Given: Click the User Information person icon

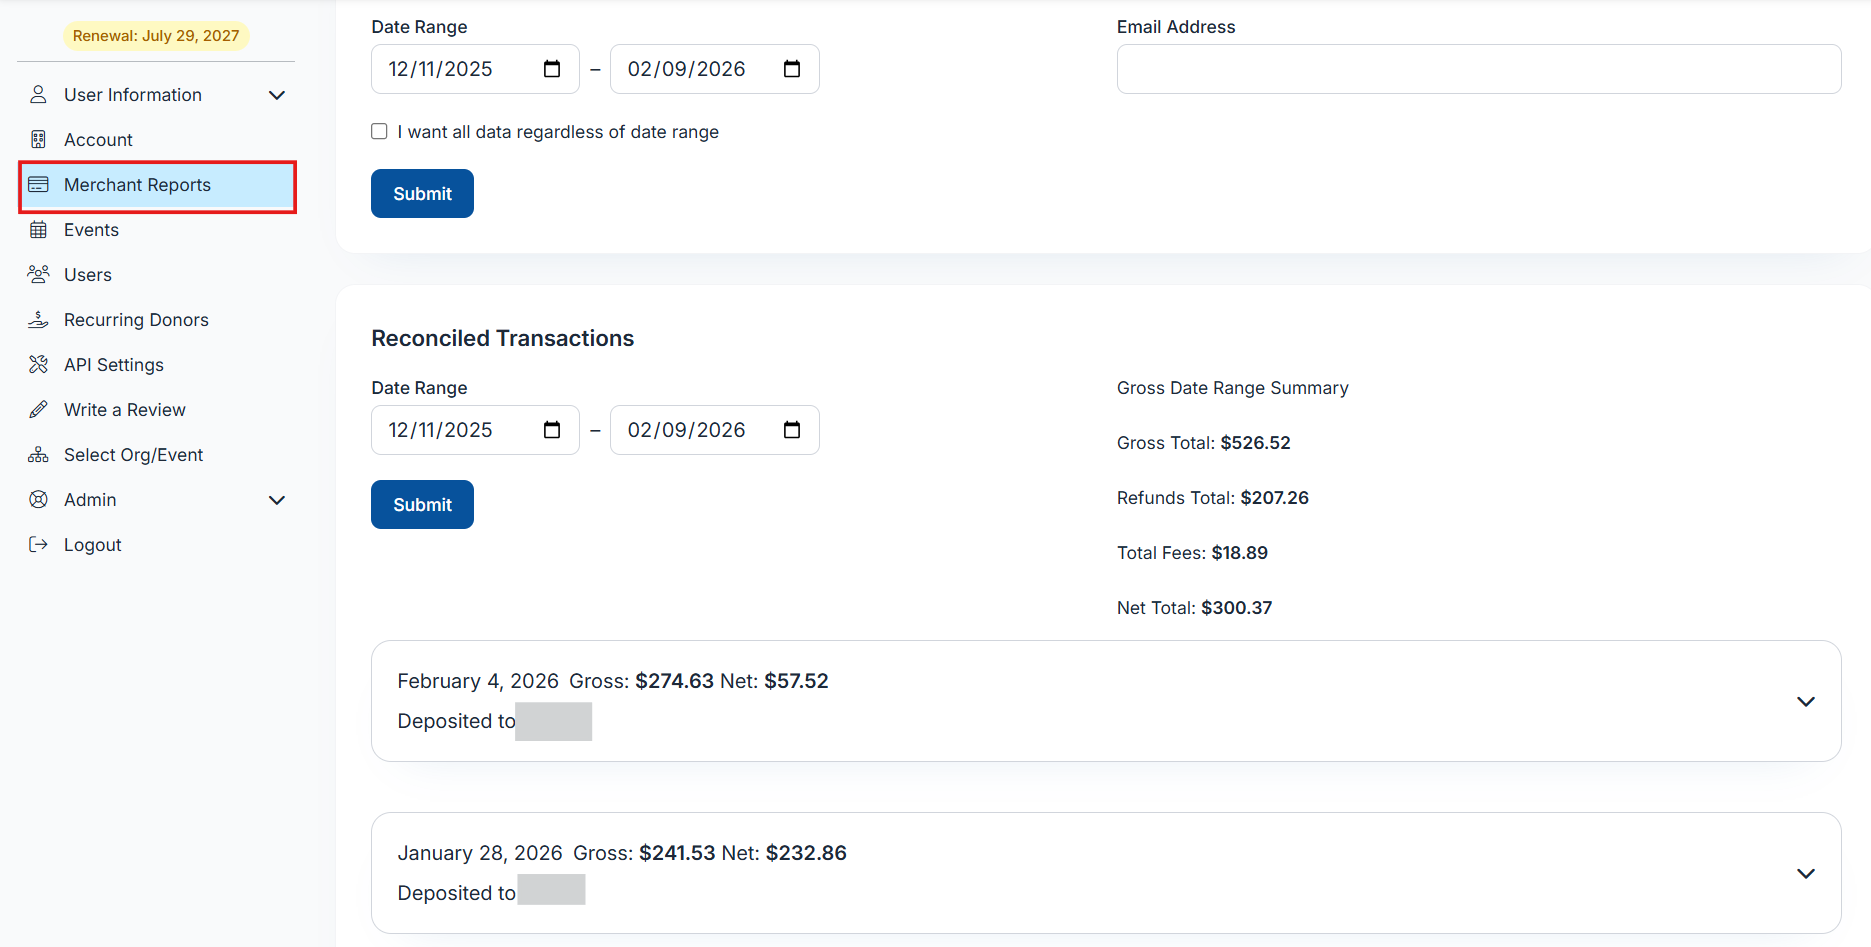Looking at the screenshot, I should (38, 95).
